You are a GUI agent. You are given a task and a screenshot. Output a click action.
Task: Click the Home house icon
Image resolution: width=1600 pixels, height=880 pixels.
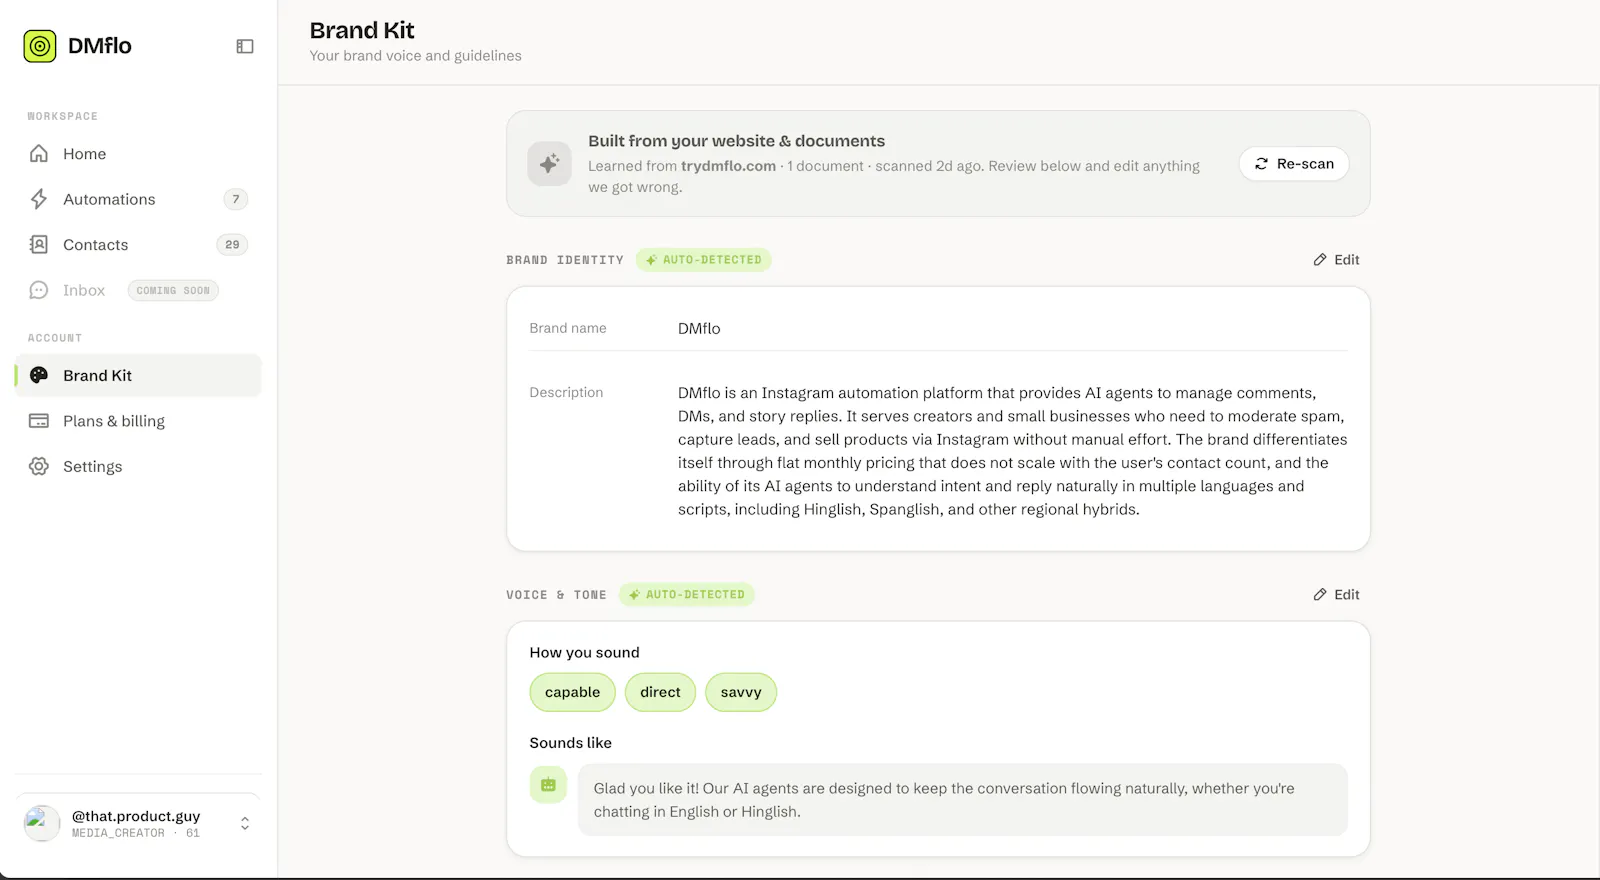point(39,154)
